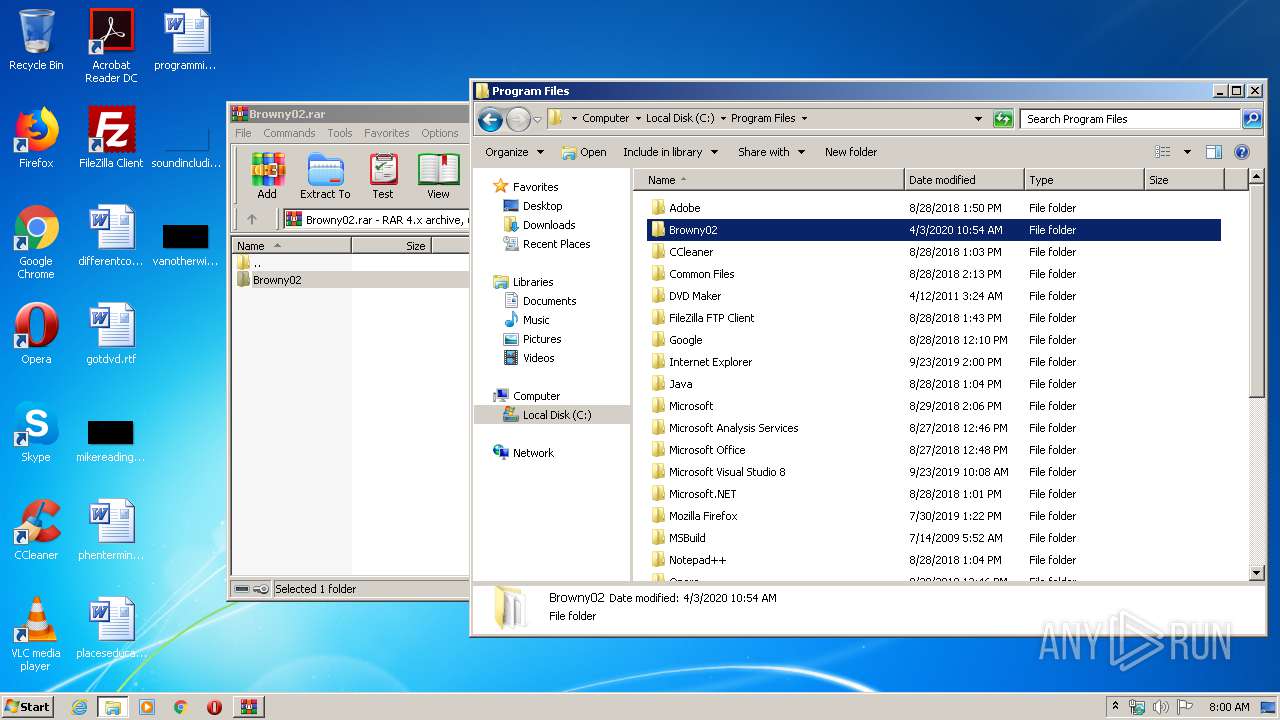Click Open in Explorer command bar
Image resolution: width=1280 pixels, height=720 pixels.
click(584, 152)
